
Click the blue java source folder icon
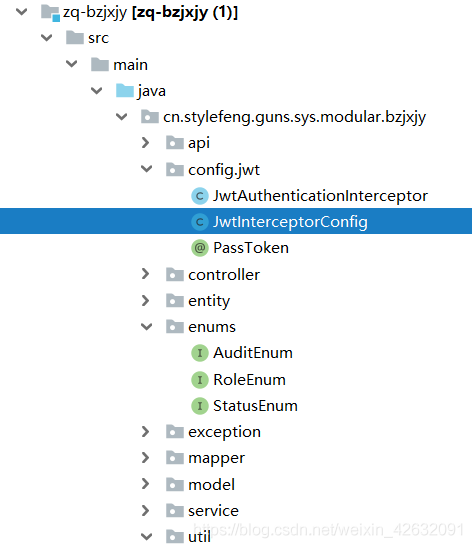[x=125, y=91]
